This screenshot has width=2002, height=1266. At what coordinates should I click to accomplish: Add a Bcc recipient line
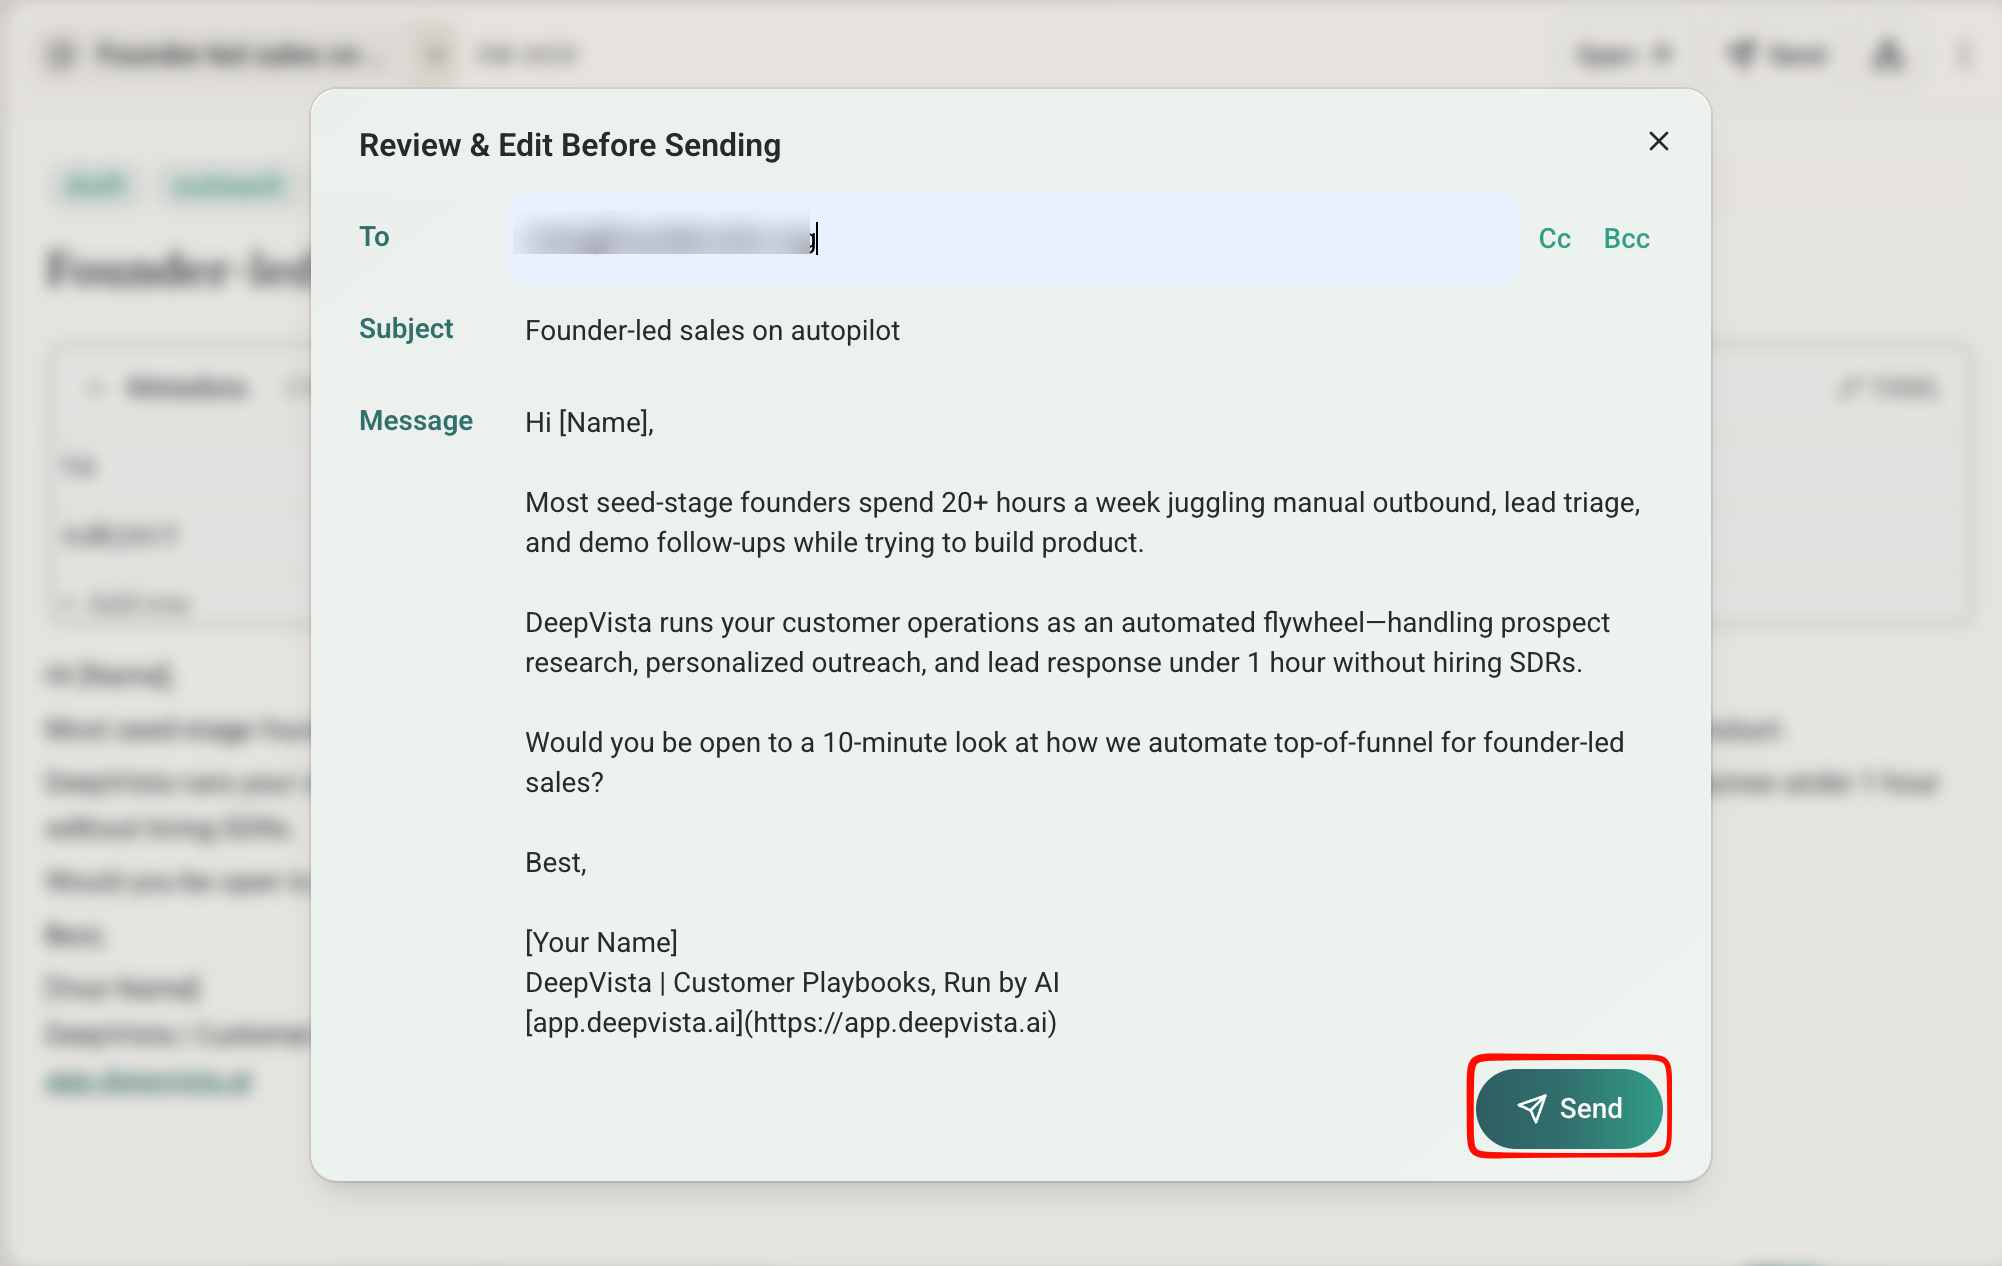coord(1626,239)
